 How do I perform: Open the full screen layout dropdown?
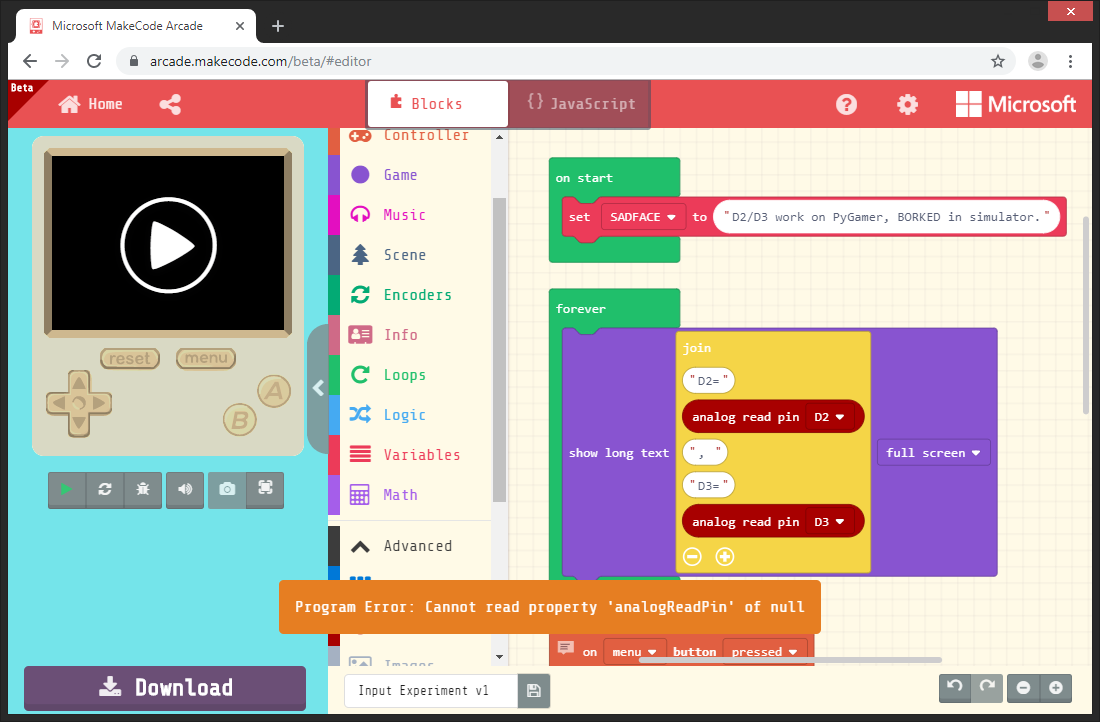[x=933, y=453]
